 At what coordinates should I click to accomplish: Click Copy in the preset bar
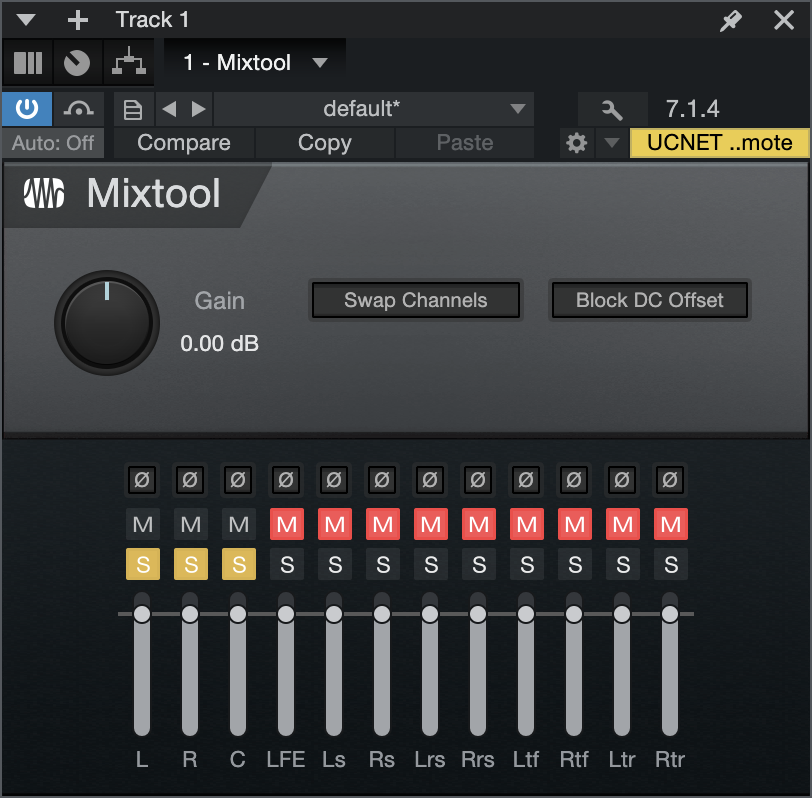pos(325,142)
